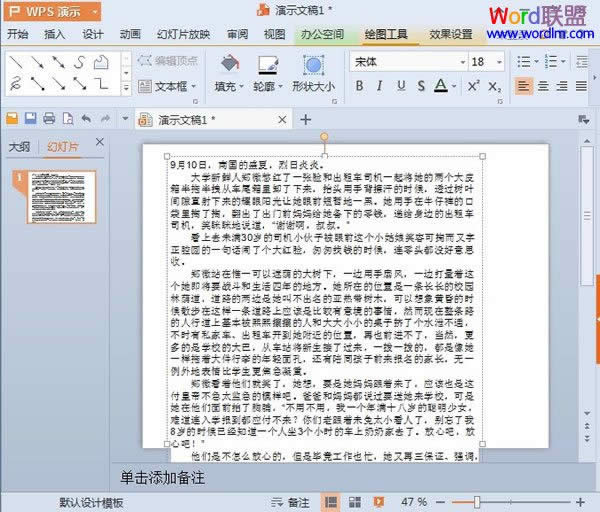Image resolution: width=600 pixels, height=512 pixels.
Task: Open the 效果设置 tab
Action: [x=451, y=34]
